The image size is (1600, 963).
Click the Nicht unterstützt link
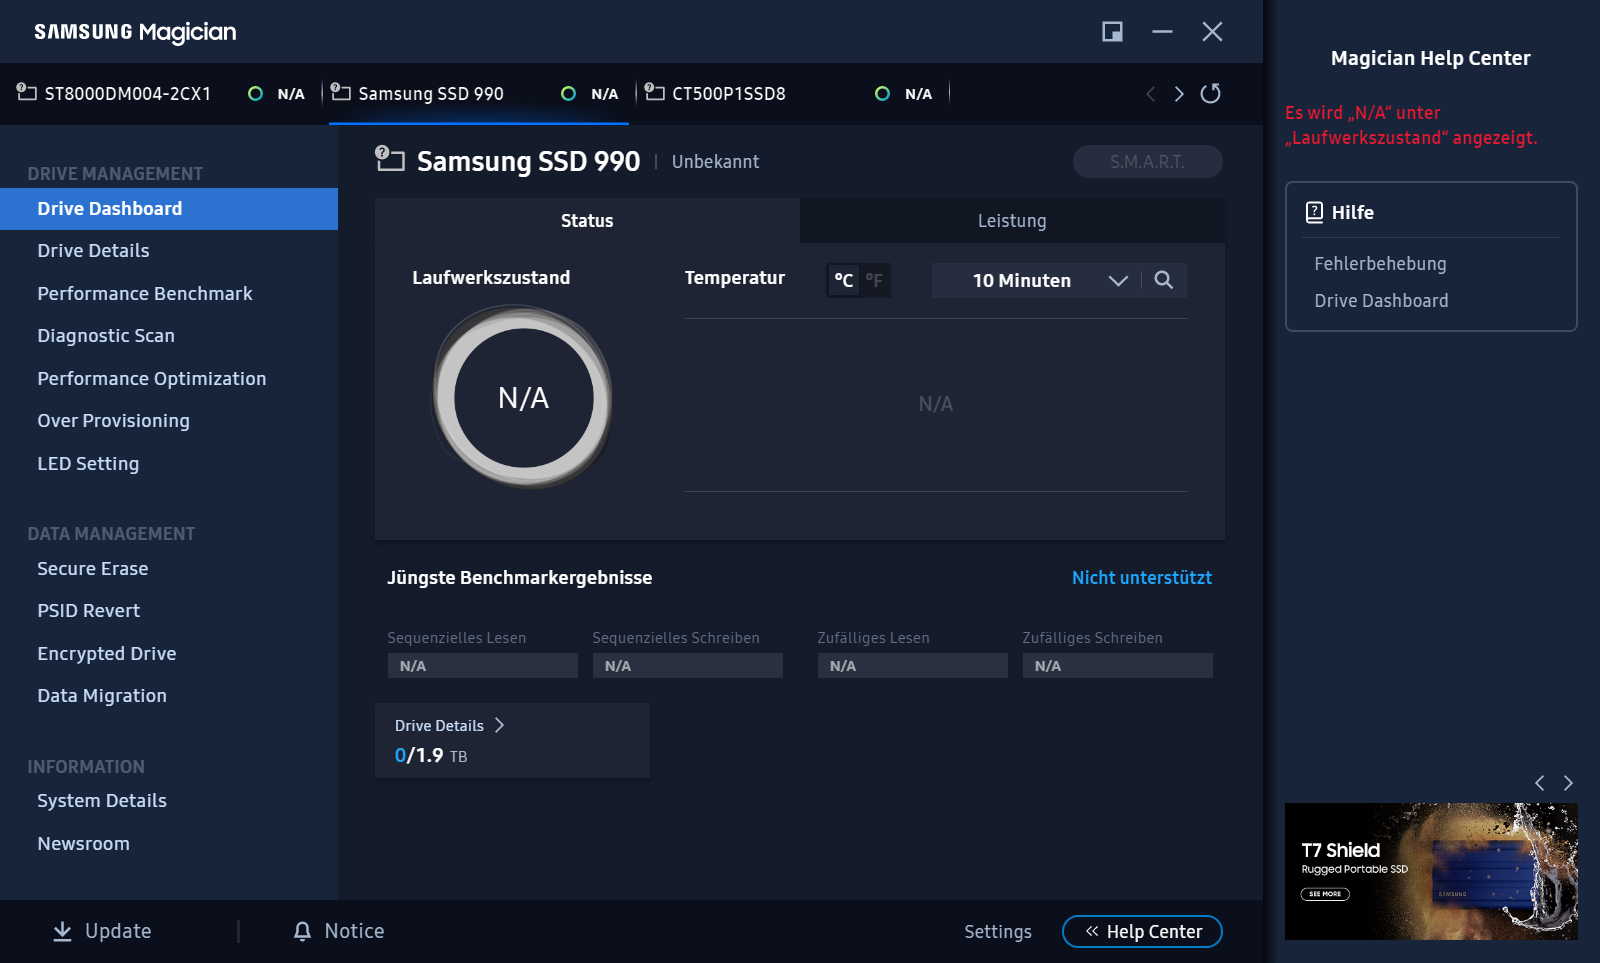pyautogui.click(x=1142, y=578)
